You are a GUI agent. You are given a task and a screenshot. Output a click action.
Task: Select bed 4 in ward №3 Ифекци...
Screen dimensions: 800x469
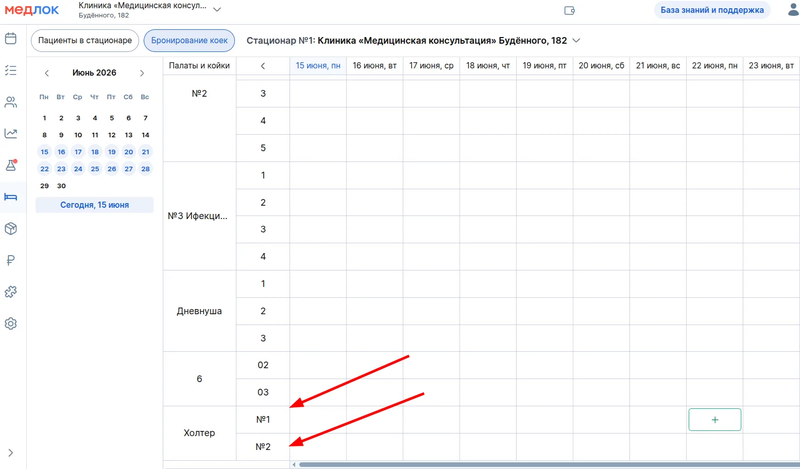click(263, 256)
